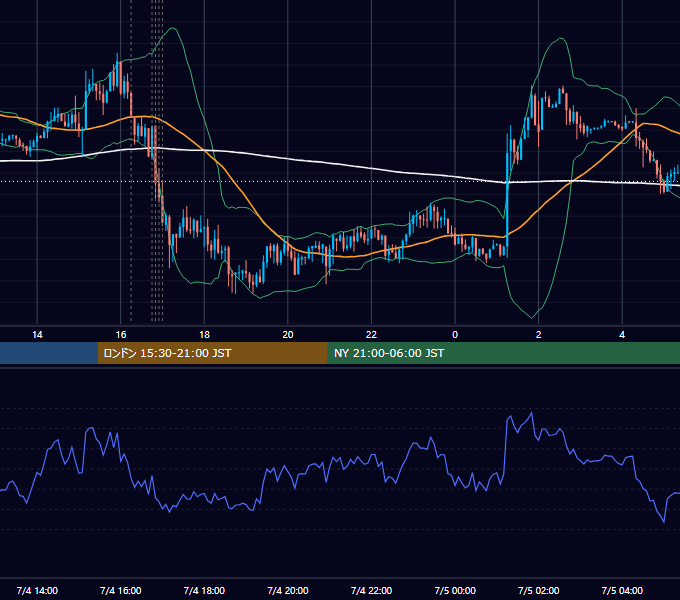Click the '18' hour label on price chart axis
The image size is (680, 600).
pyautogui.click(x=204, y=335)
